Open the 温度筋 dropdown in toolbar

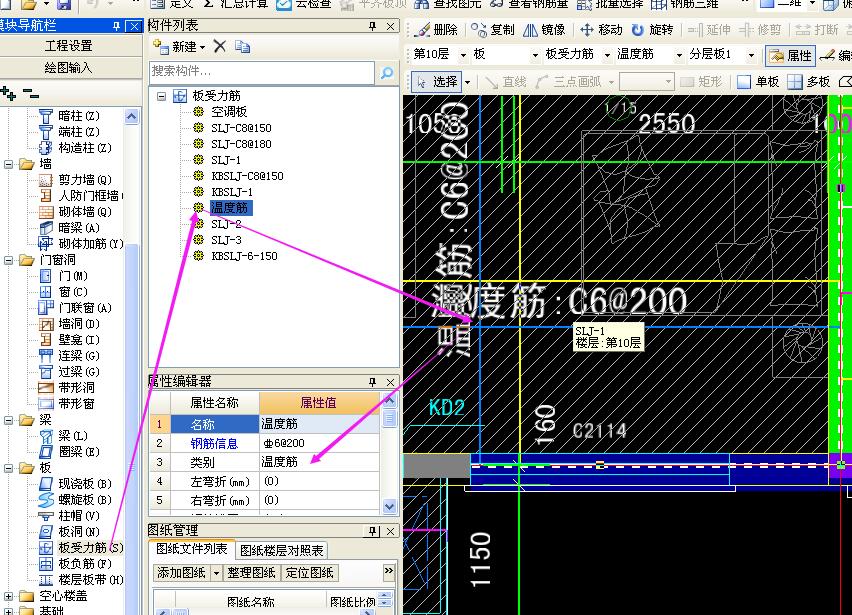click(679, 55)
